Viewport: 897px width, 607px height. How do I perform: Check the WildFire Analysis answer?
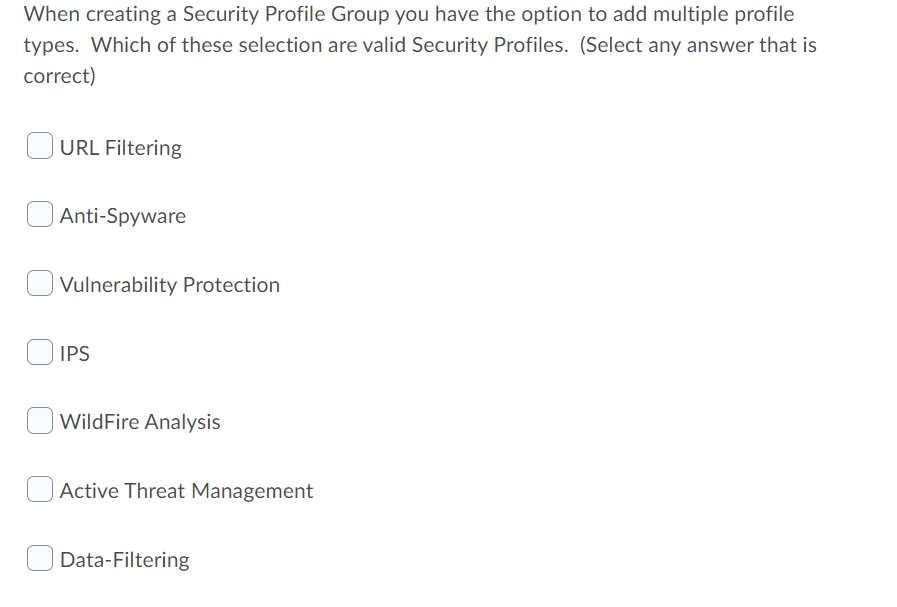coord(39,420)
